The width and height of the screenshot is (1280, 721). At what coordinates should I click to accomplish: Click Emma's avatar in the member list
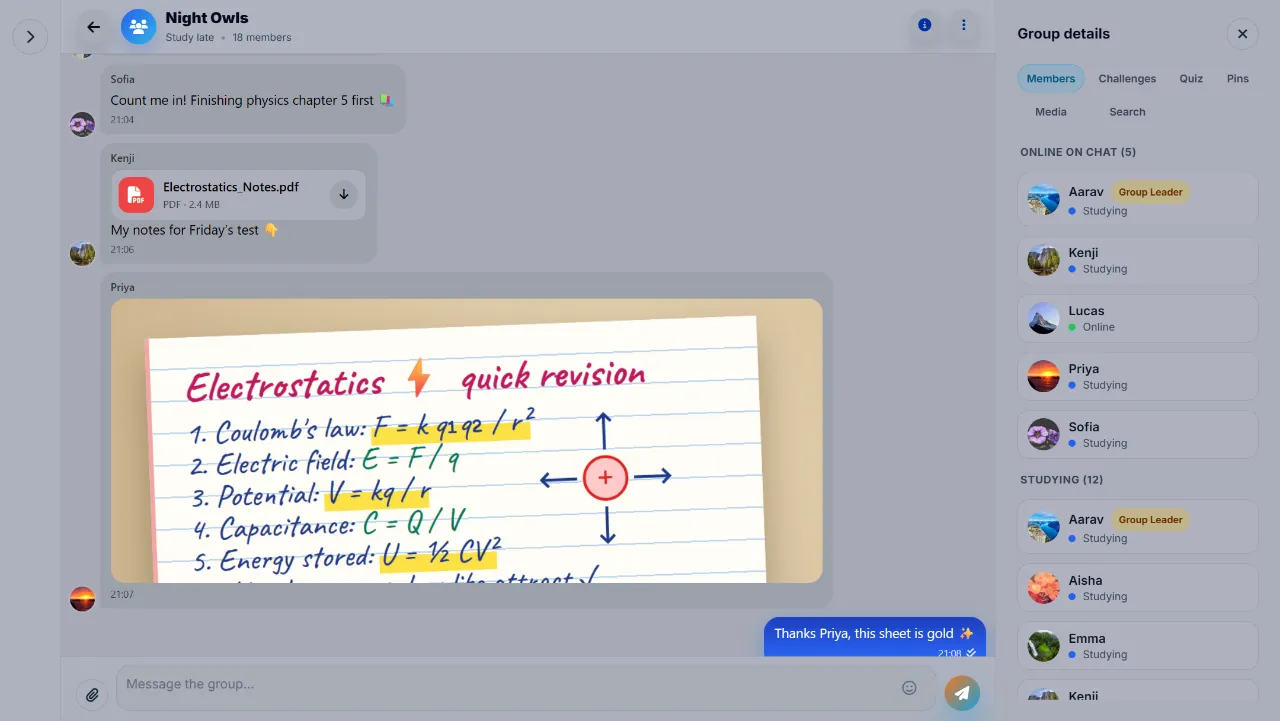(1043, 646)
